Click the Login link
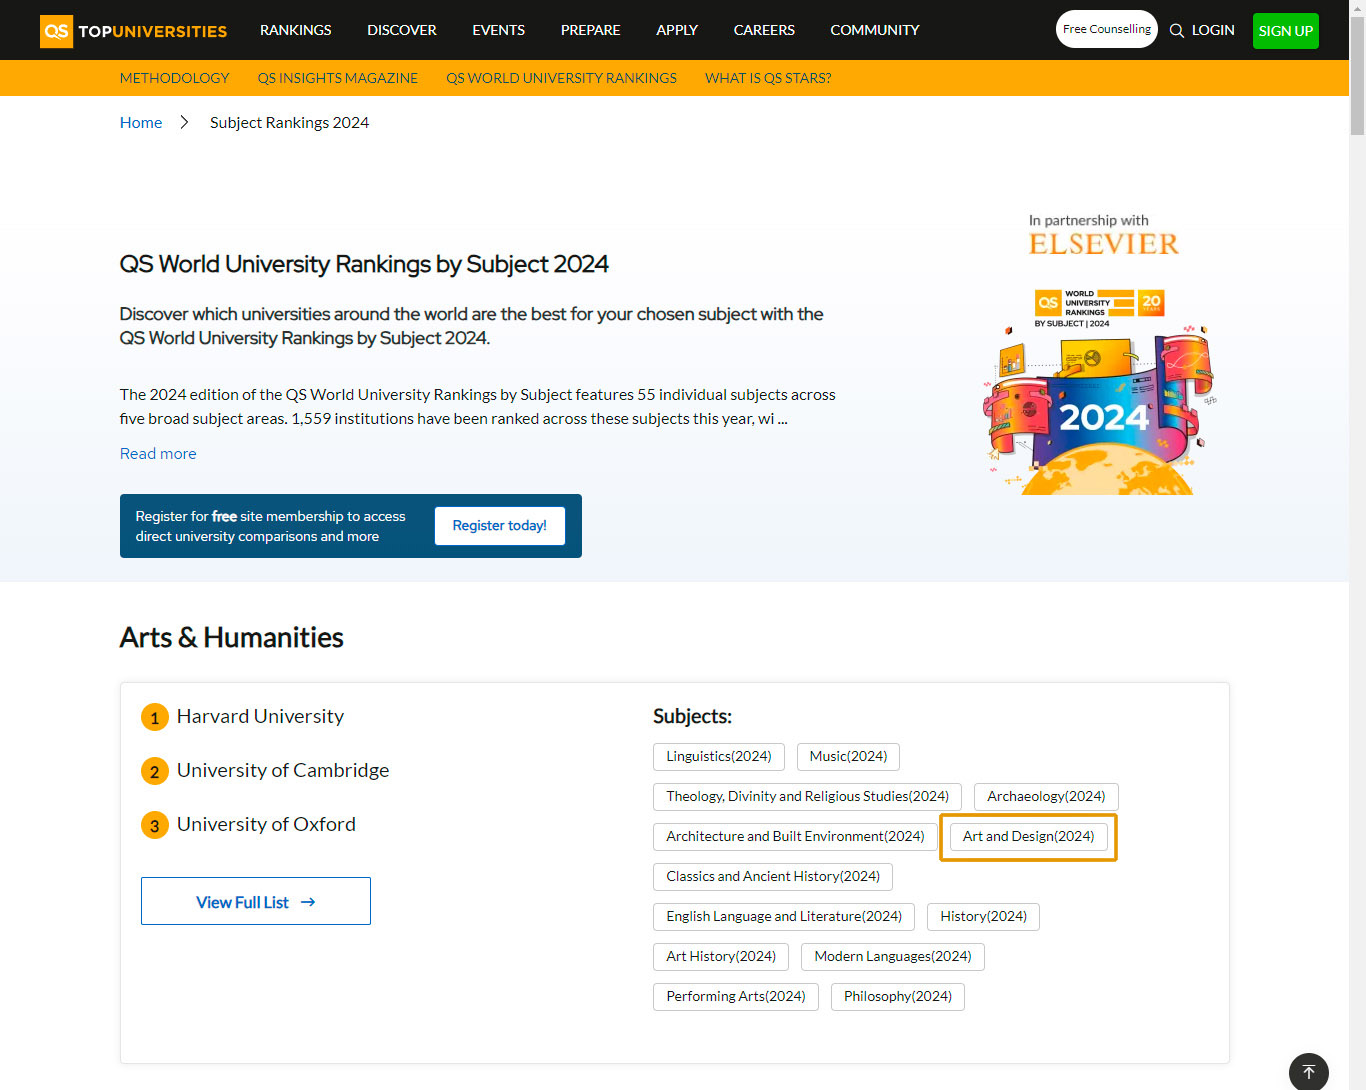Viewport: 1366px width, 1090px height. point(1213,30)
